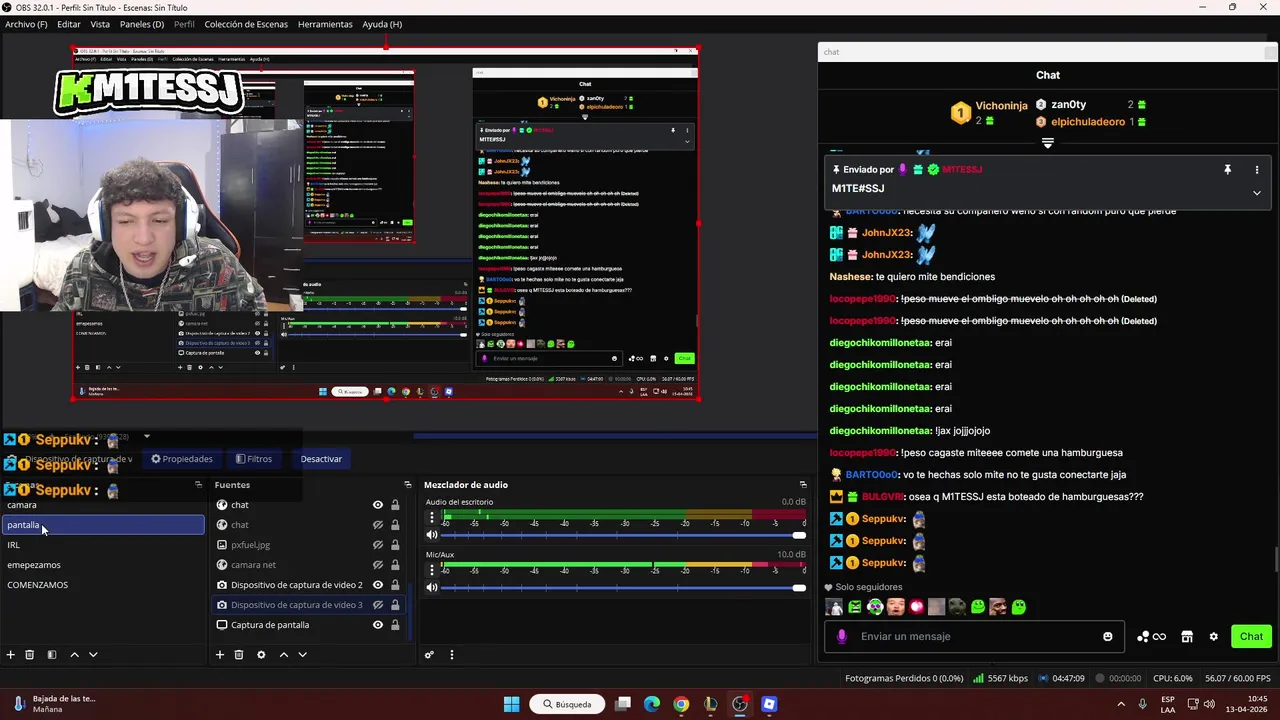The height and width of the screenshot is (720, 1280).
Task: Open Mic/Aux three-dot options
Action: (432, 571)
